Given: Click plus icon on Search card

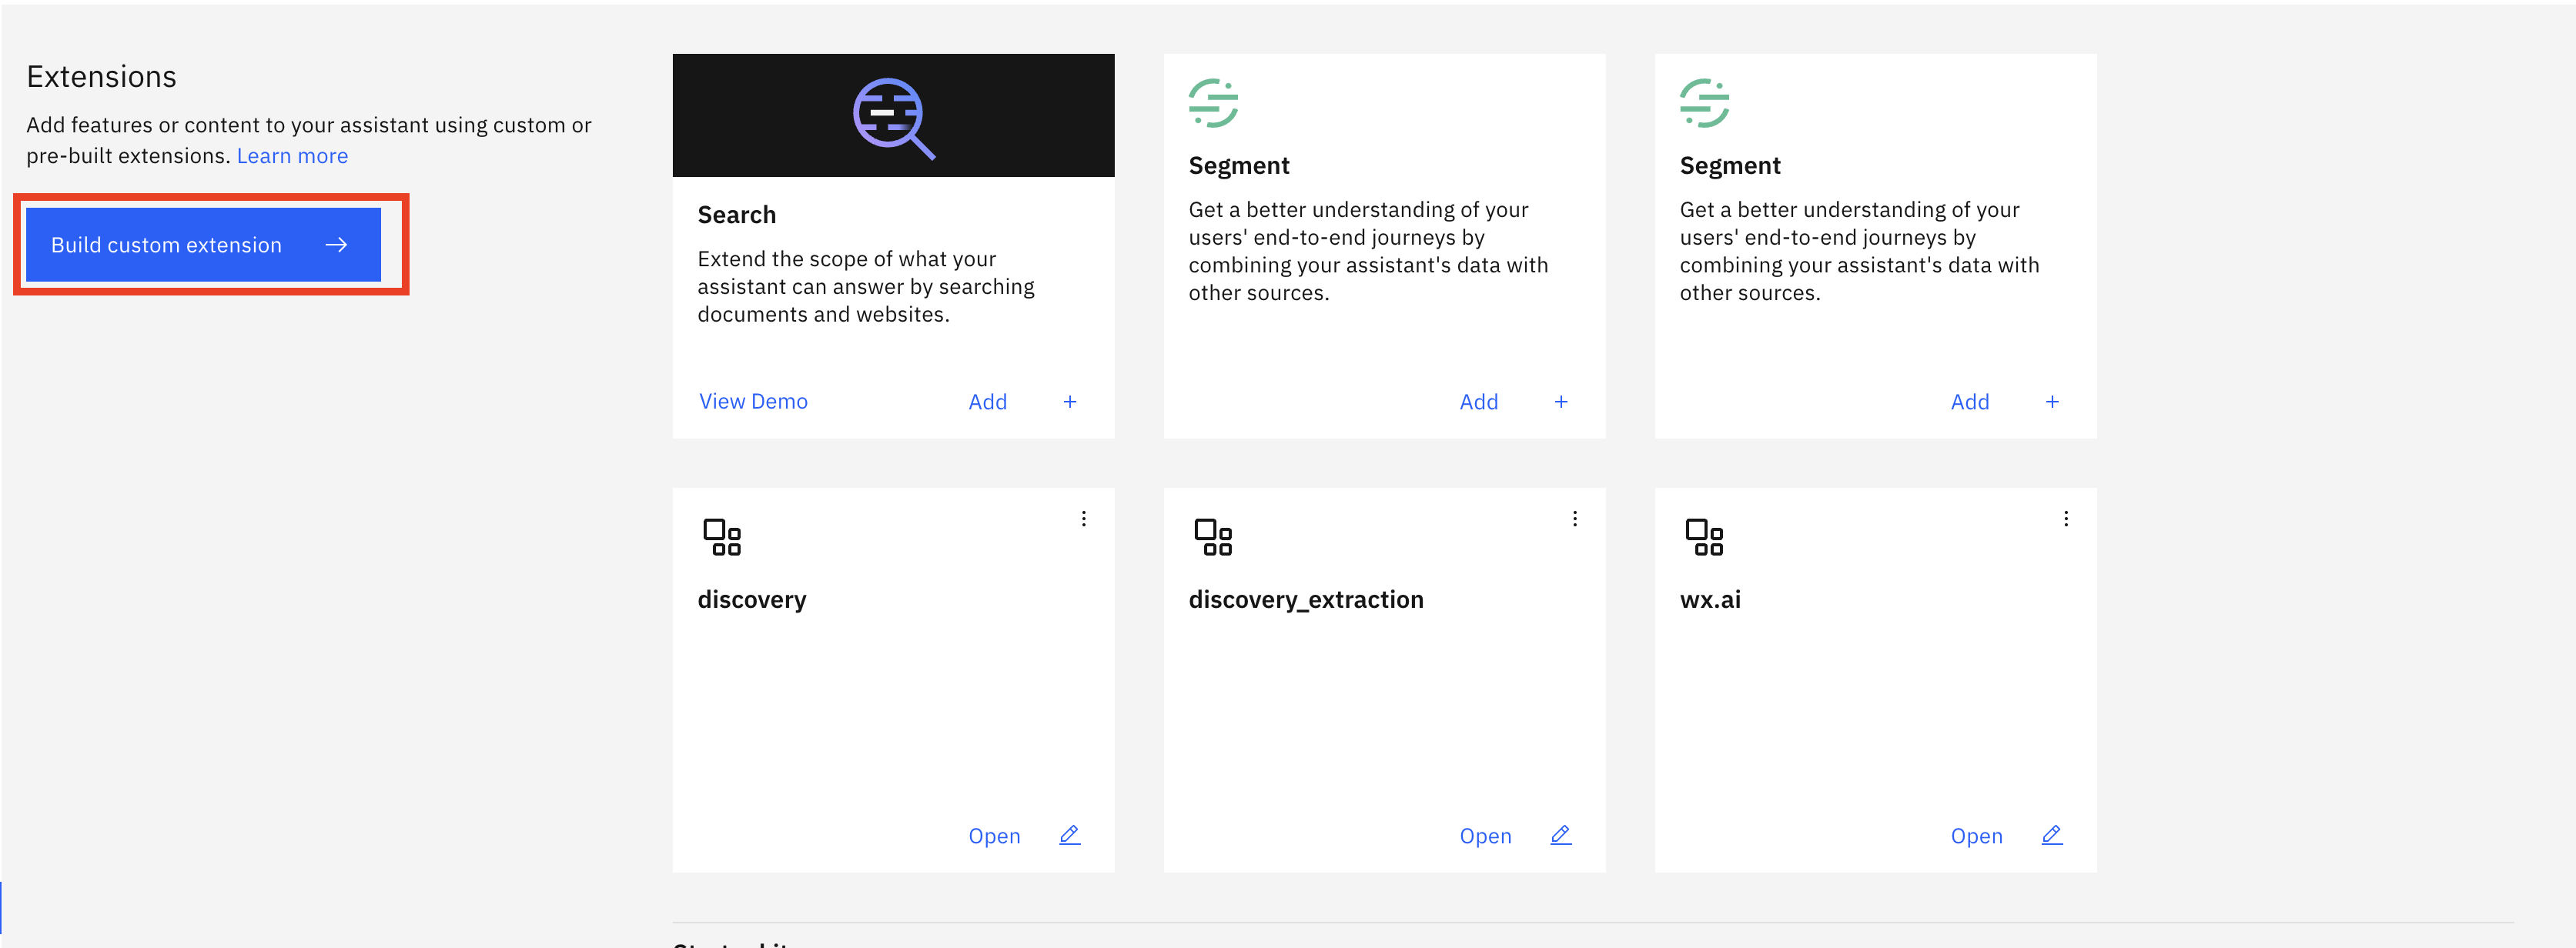Looking at the screenshot, I should 1070,402.
